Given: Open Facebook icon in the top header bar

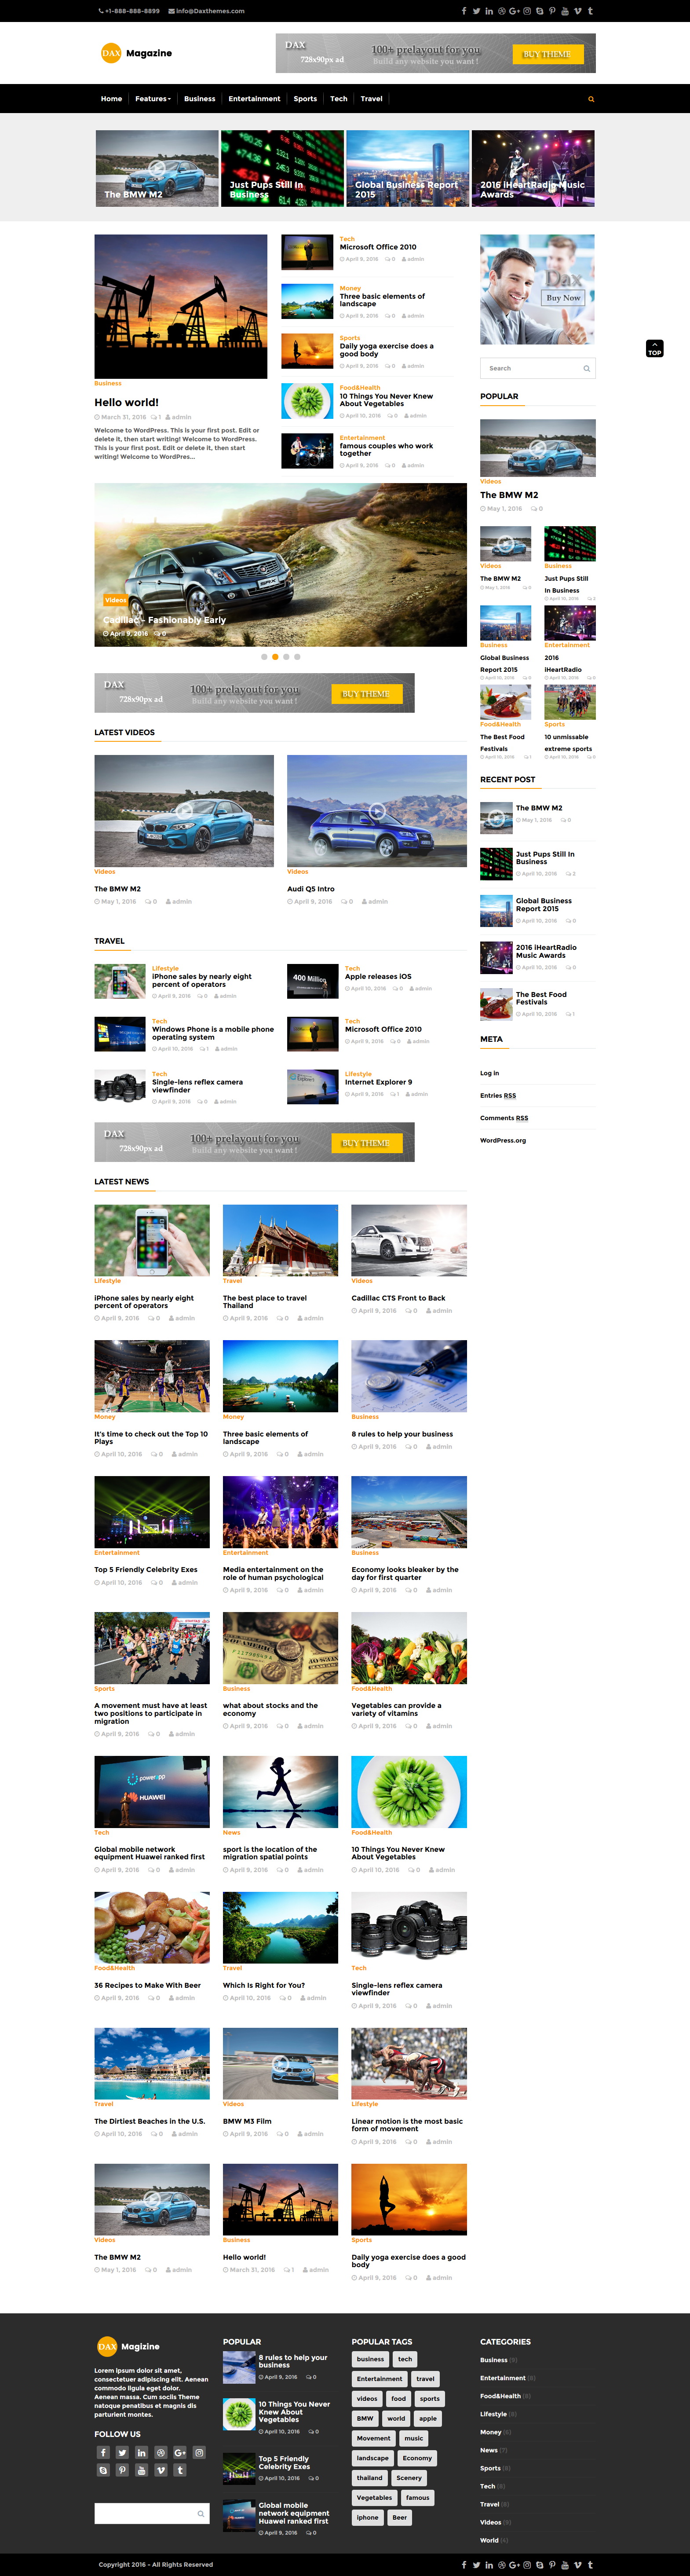Looking at the screenshot, I should coord(463,11).
